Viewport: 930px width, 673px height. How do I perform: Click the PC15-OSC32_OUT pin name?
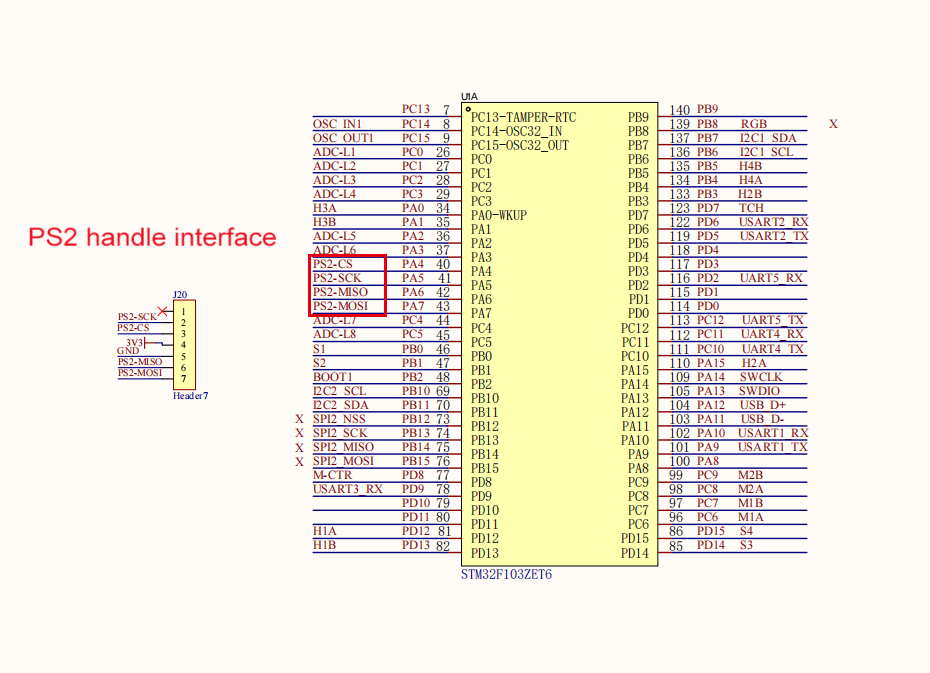520,145
